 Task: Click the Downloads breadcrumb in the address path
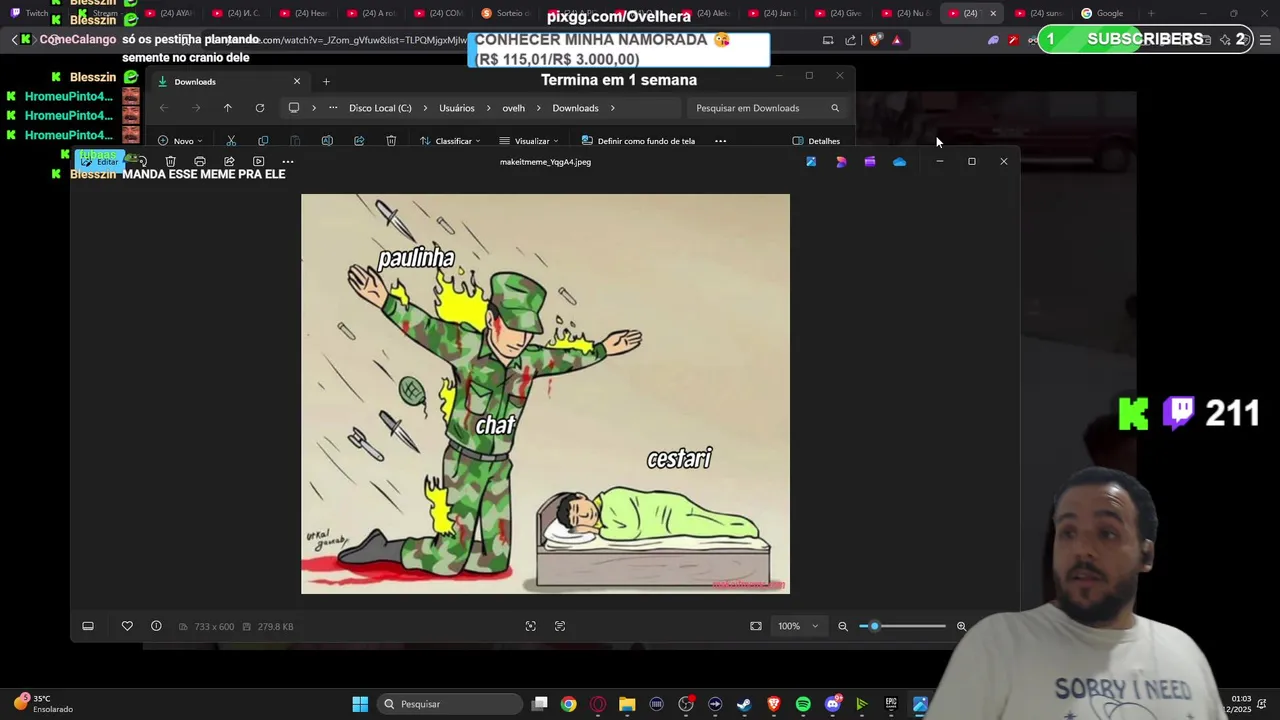575,108
